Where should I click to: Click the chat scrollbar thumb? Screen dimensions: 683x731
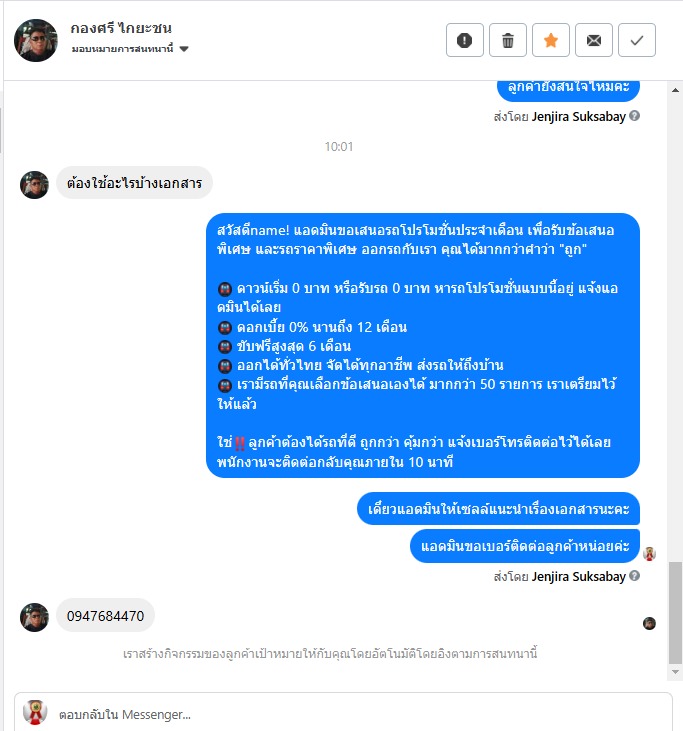point(675,613)
